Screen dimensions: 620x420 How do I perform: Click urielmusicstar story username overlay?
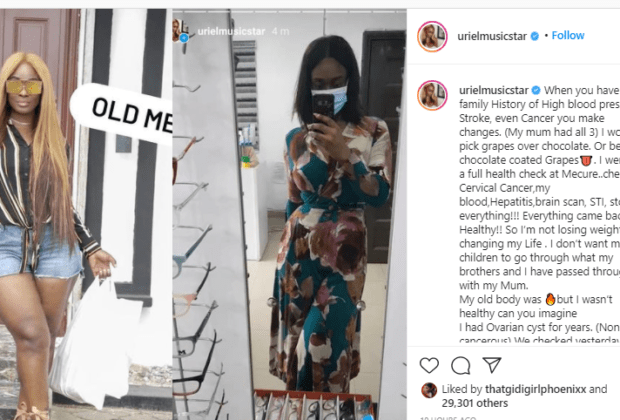click(x=231, y=31)
